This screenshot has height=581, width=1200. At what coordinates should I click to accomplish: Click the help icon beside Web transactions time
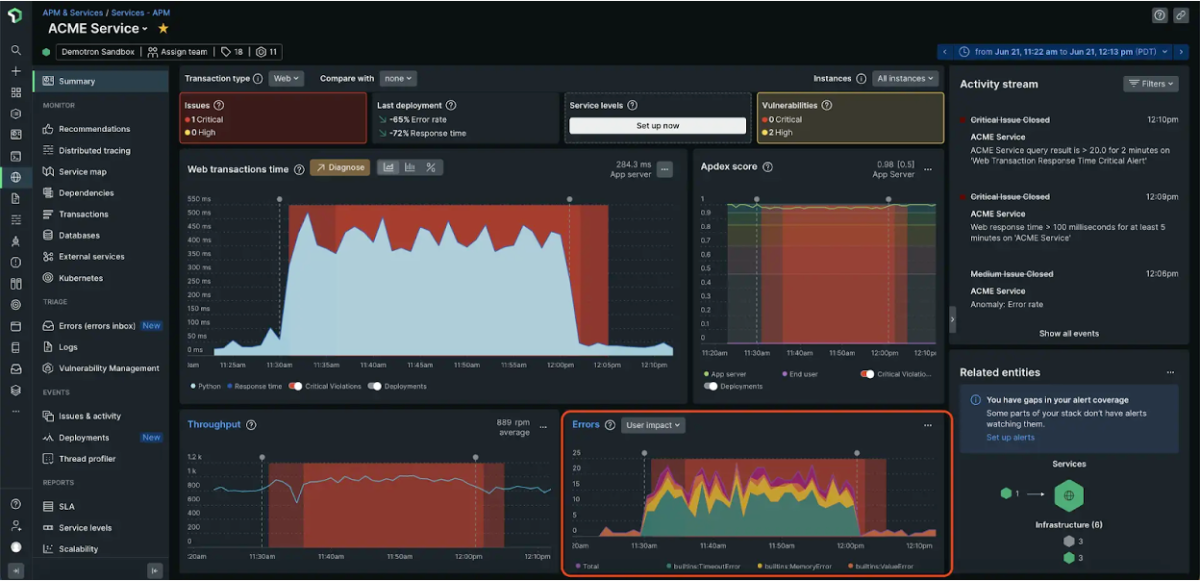299,169
